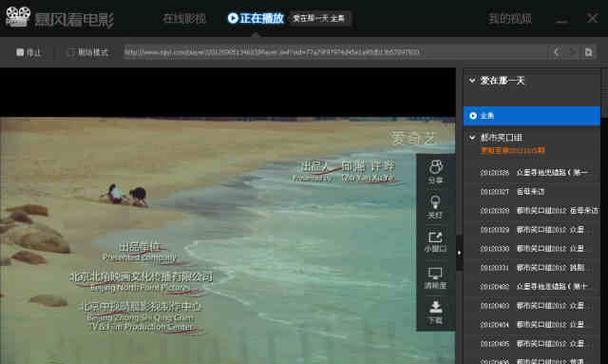Click the play icon in the 全集 row

point(473,116)
